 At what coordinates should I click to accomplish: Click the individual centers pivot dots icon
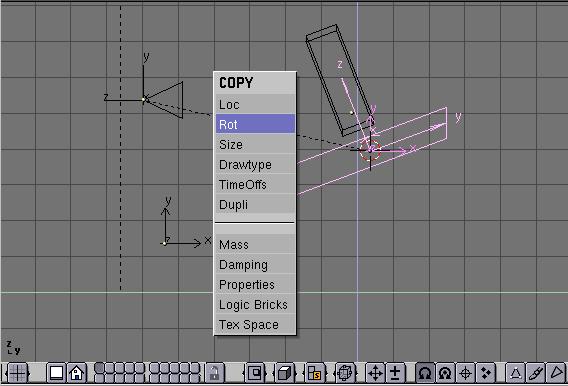tap(485, 373)
